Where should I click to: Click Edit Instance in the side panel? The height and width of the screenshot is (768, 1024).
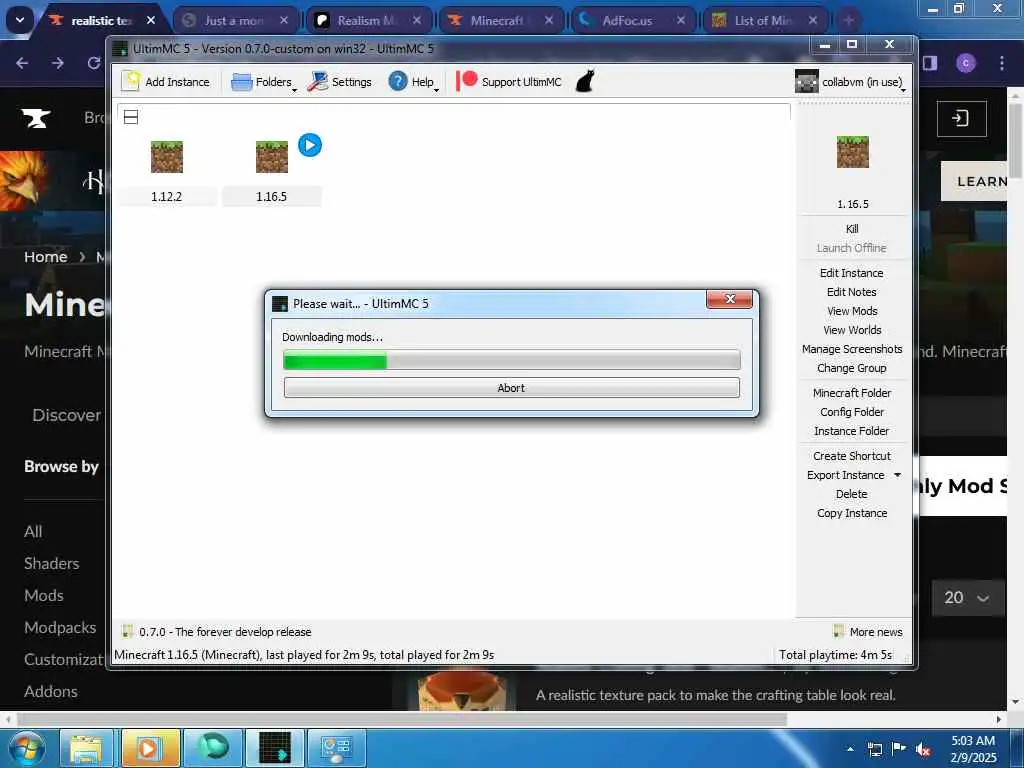pyautogui.click(x=852, y=273)
